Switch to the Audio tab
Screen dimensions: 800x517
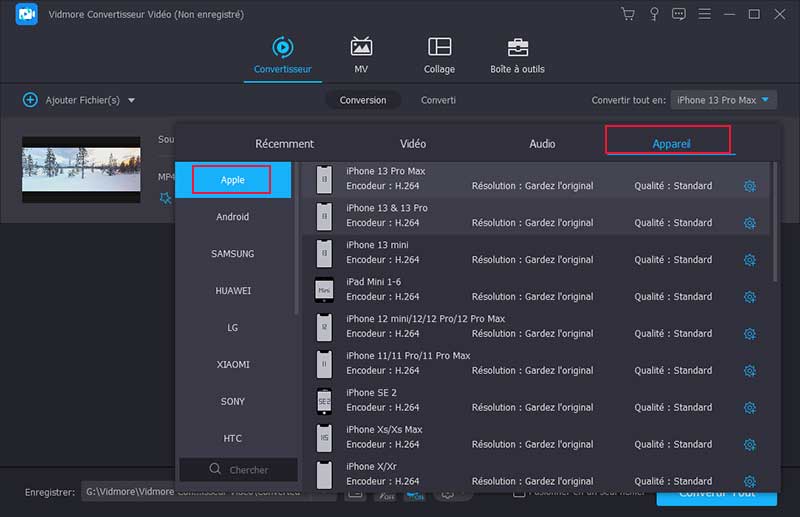tap(542, 144)
